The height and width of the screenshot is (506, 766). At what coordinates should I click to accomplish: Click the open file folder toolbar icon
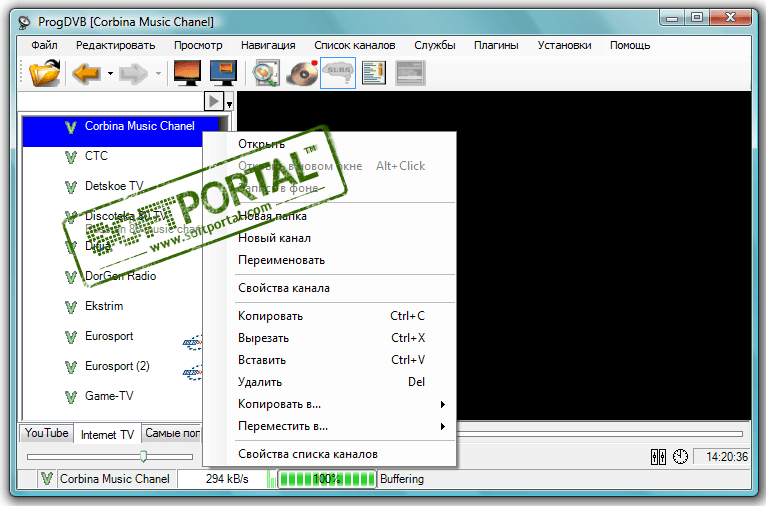(x=44, y=73)
